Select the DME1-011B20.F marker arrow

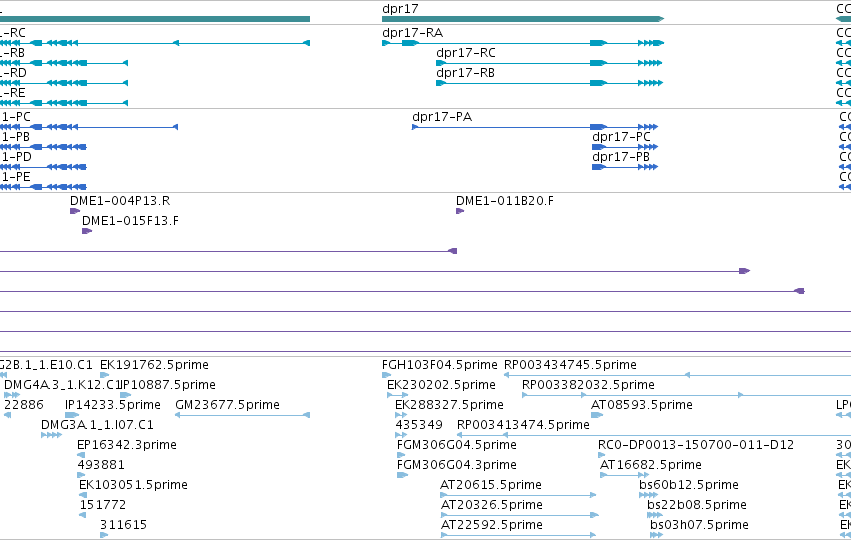point(460,211)
